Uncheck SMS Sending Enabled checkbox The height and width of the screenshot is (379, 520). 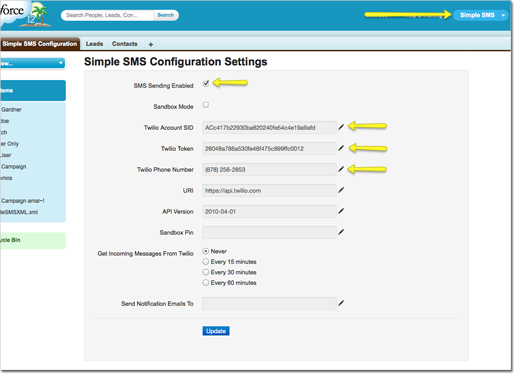pos(206,83)
